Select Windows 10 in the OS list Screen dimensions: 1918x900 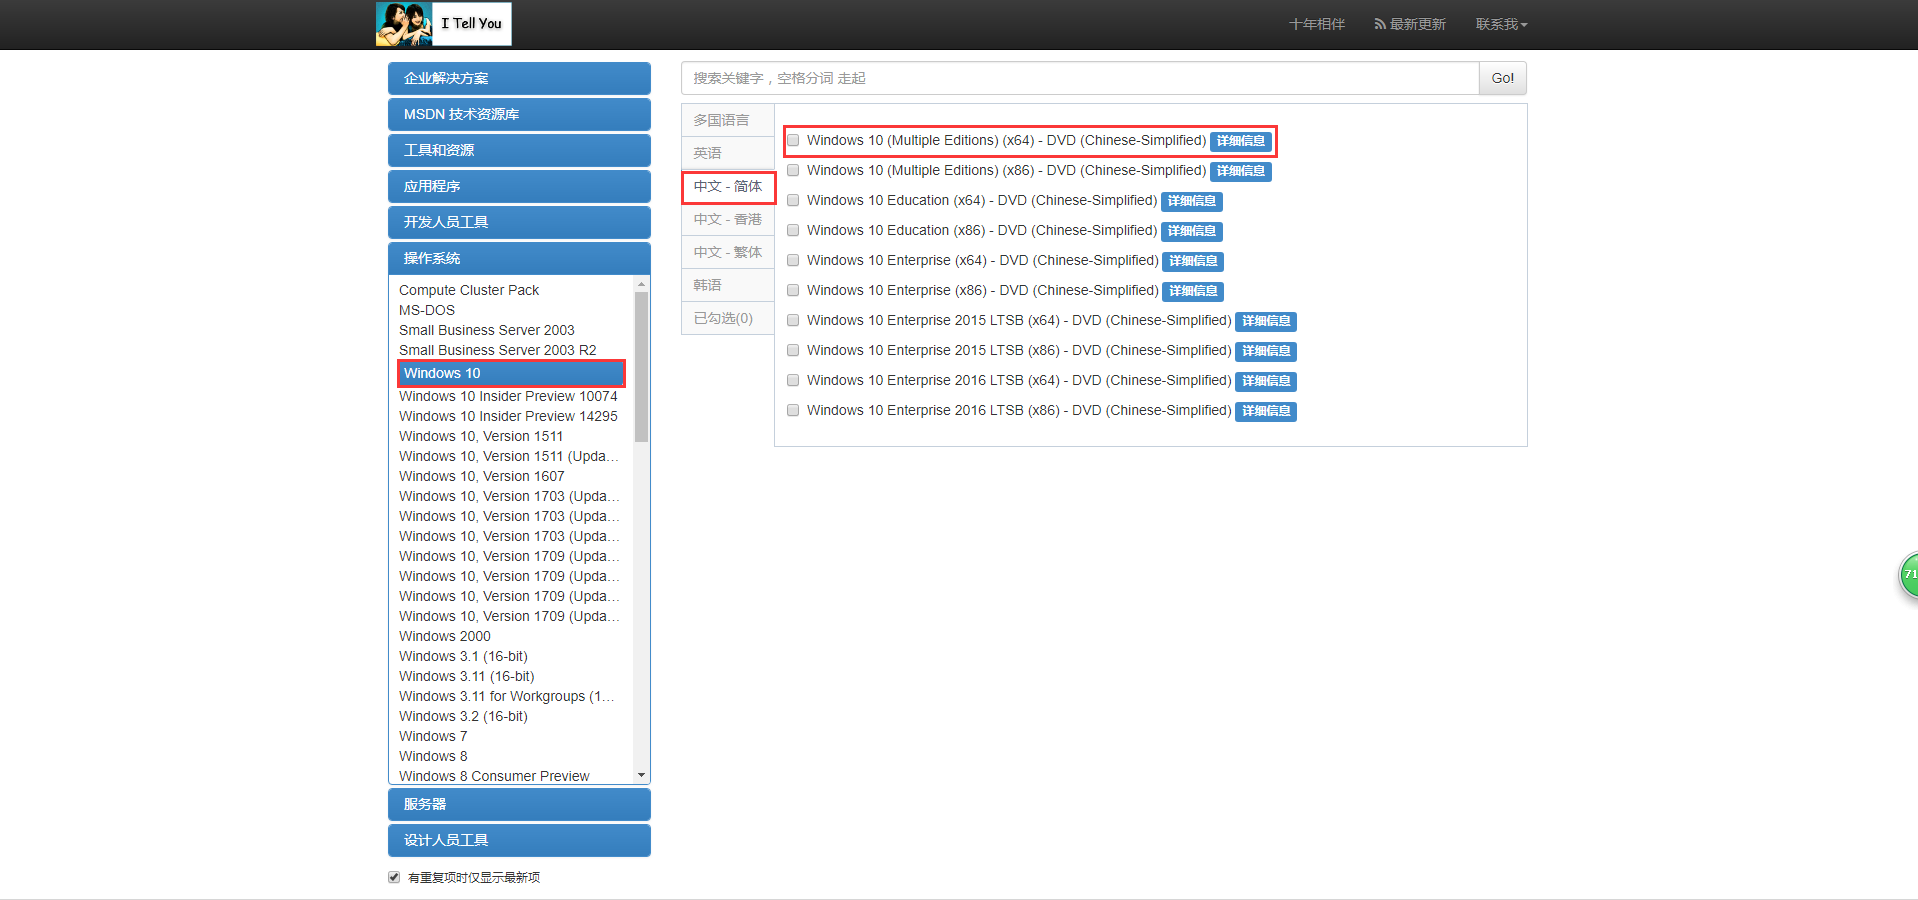tap(511, 373)
